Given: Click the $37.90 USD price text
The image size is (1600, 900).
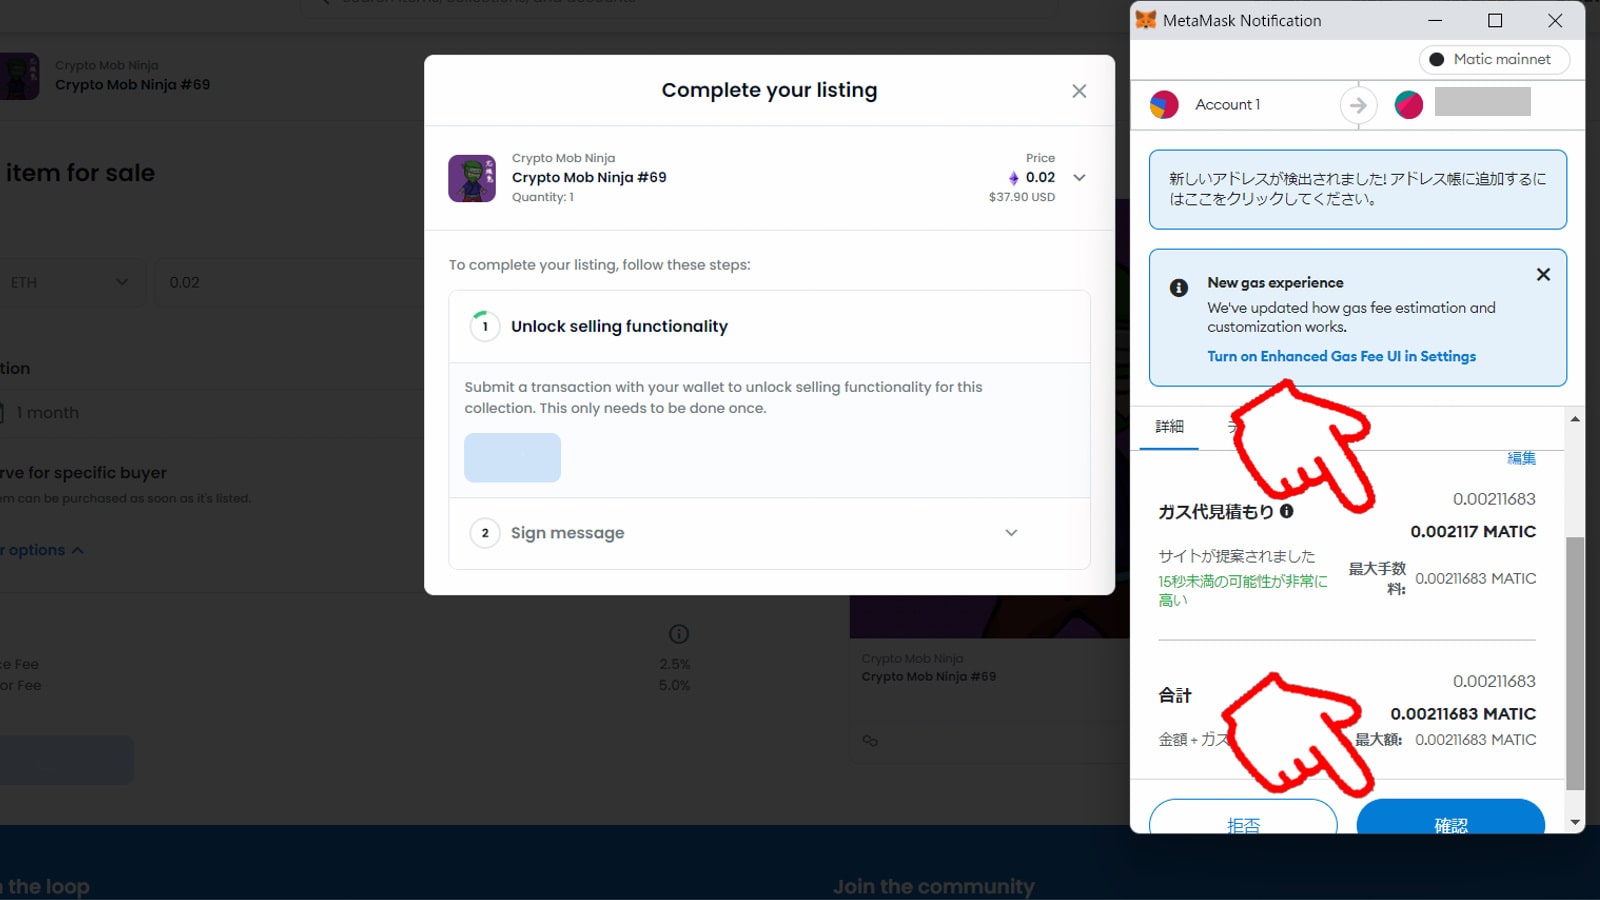Looking at the screenshot, I should (1022, 197).
